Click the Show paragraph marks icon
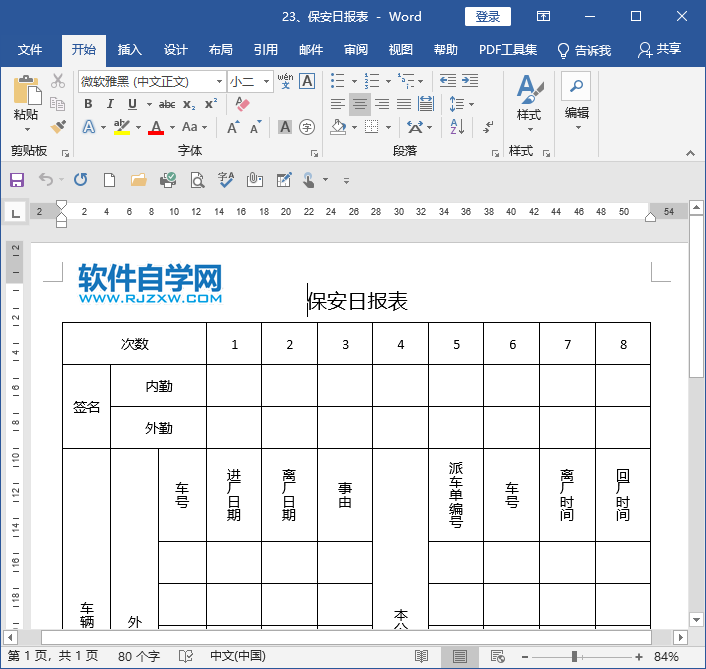Screen dimensions: 706x669 [488, 127]
